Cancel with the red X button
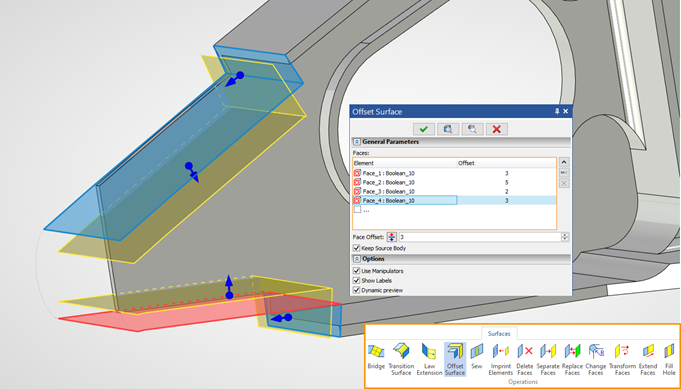 click(x=497, y=129)
